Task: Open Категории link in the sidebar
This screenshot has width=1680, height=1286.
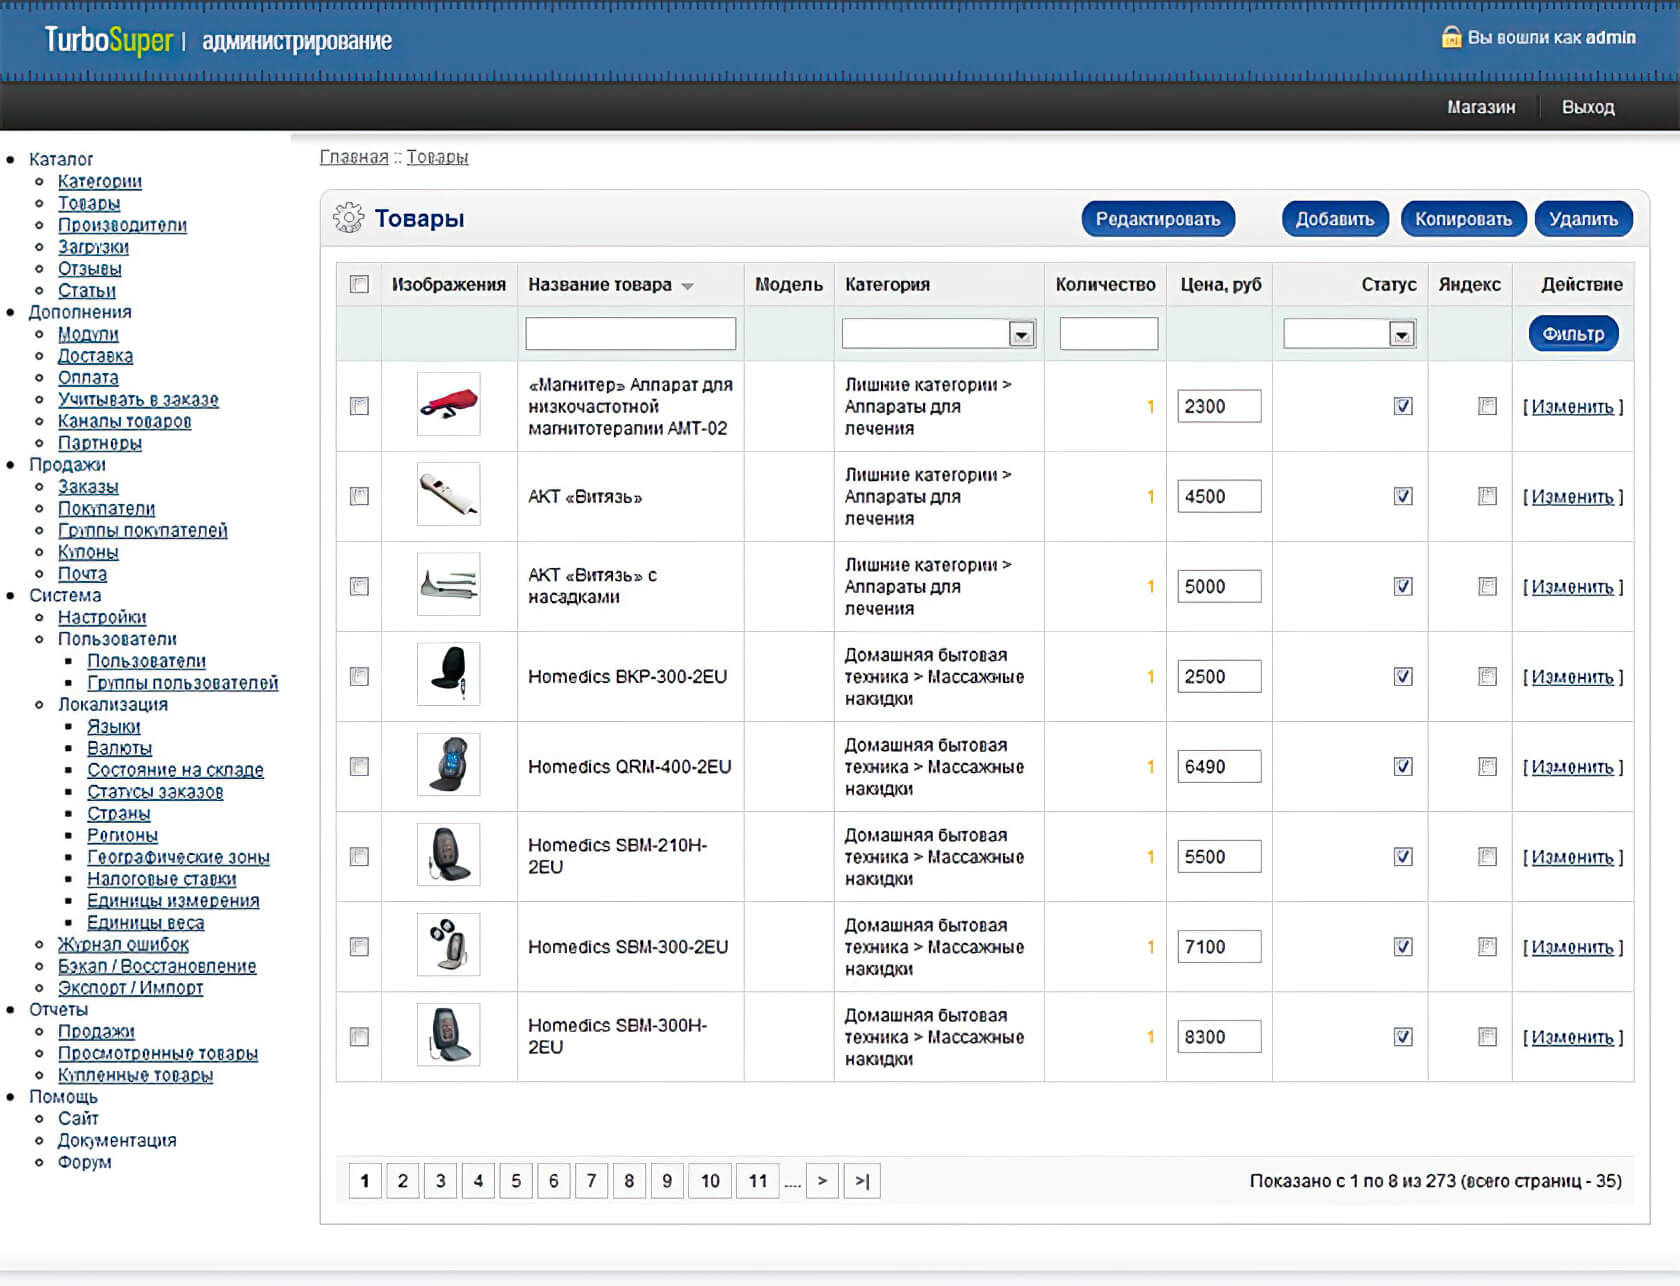Action: point(100,181)
